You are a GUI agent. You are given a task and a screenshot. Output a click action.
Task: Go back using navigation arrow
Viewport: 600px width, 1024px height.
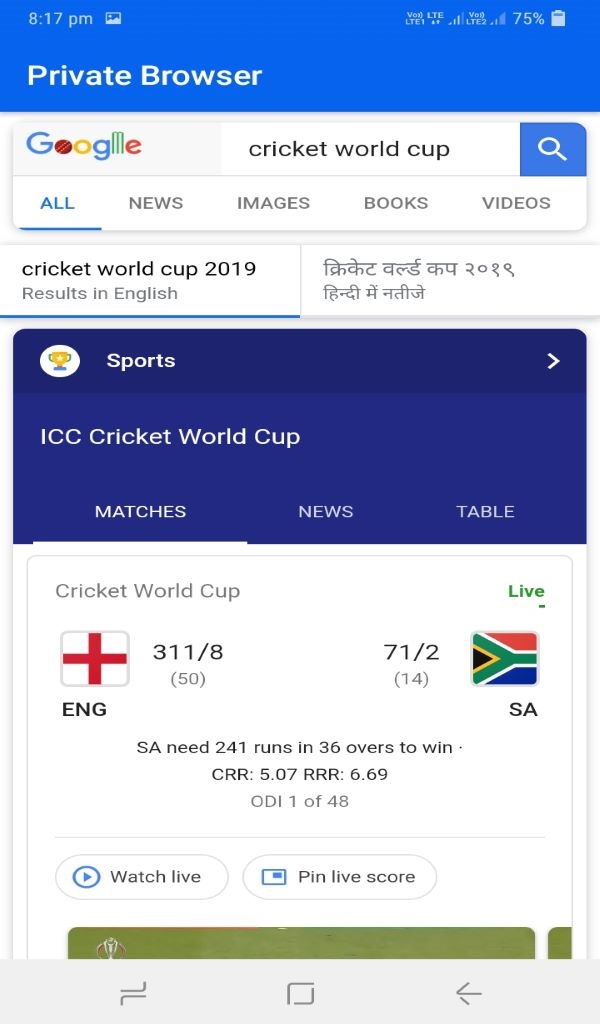pos(468,993)
